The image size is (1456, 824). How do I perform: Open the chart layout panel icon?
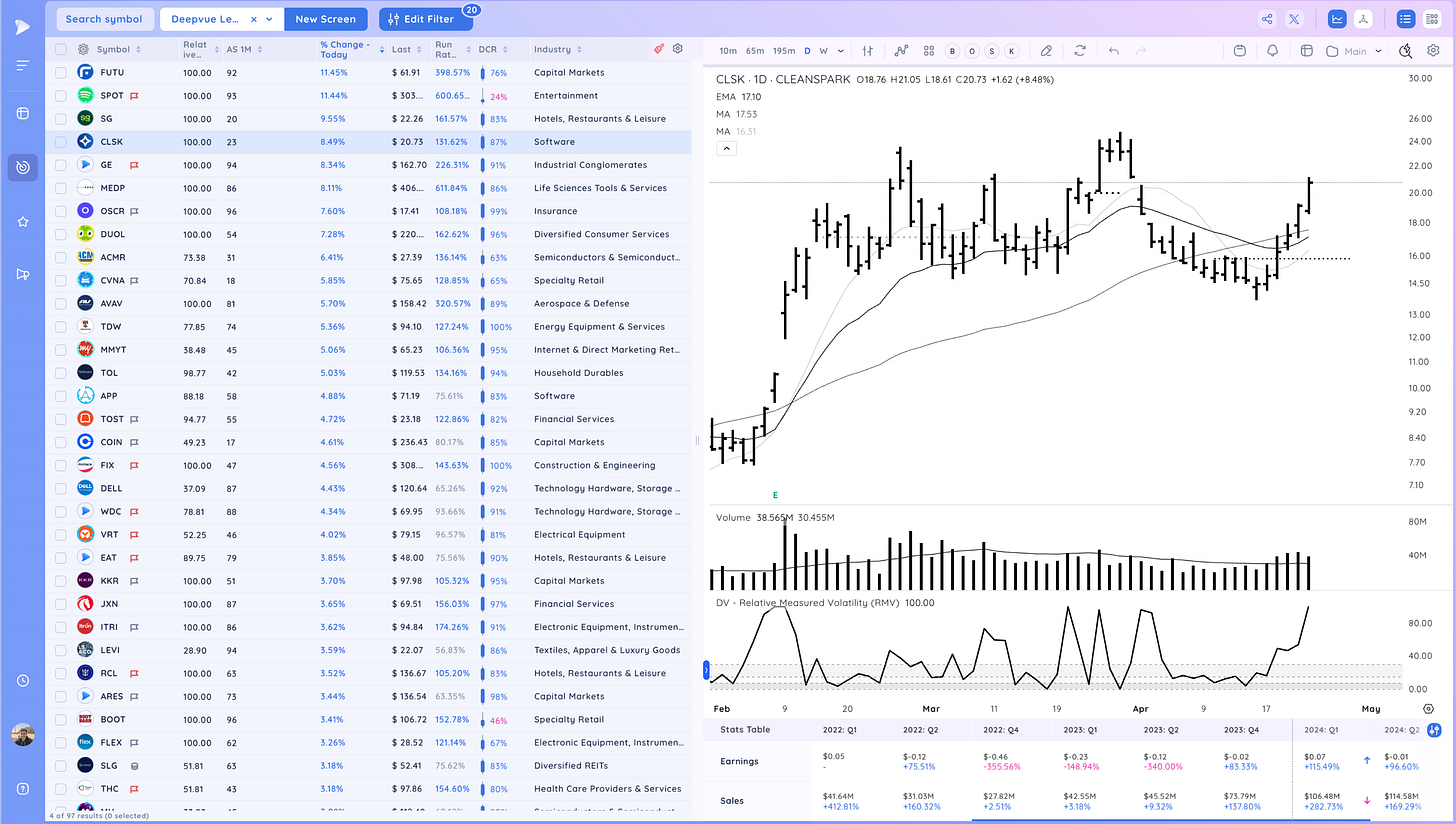(1306, 51)
